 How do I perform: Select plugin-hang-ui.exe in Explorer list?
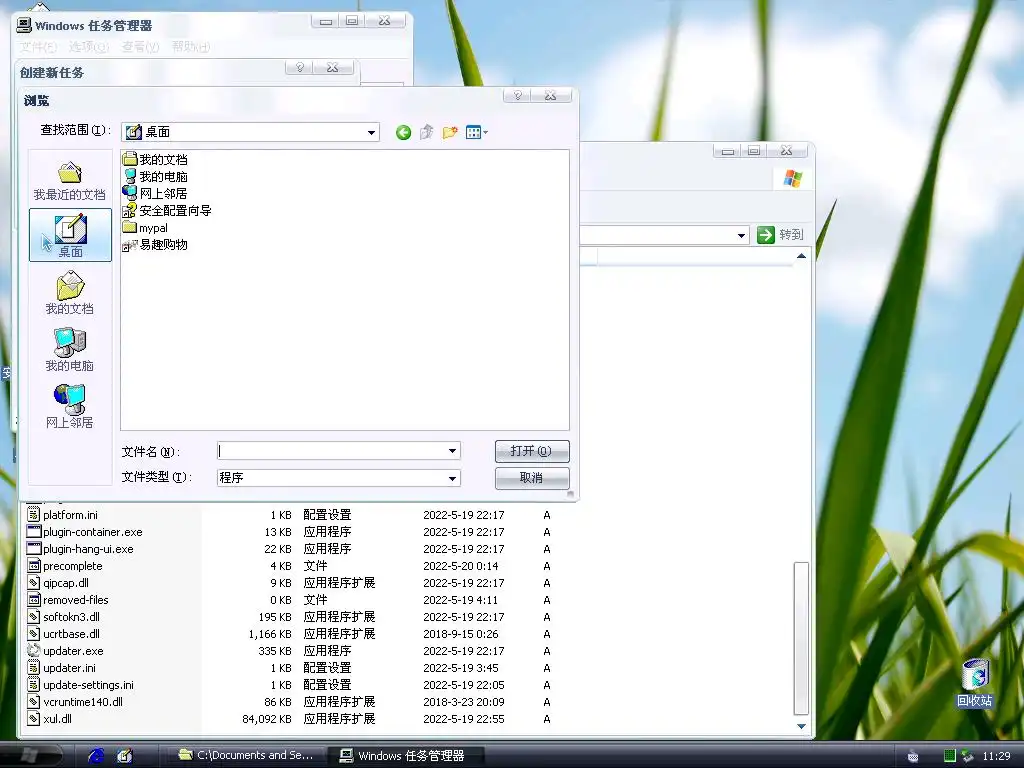click(80, 549)
